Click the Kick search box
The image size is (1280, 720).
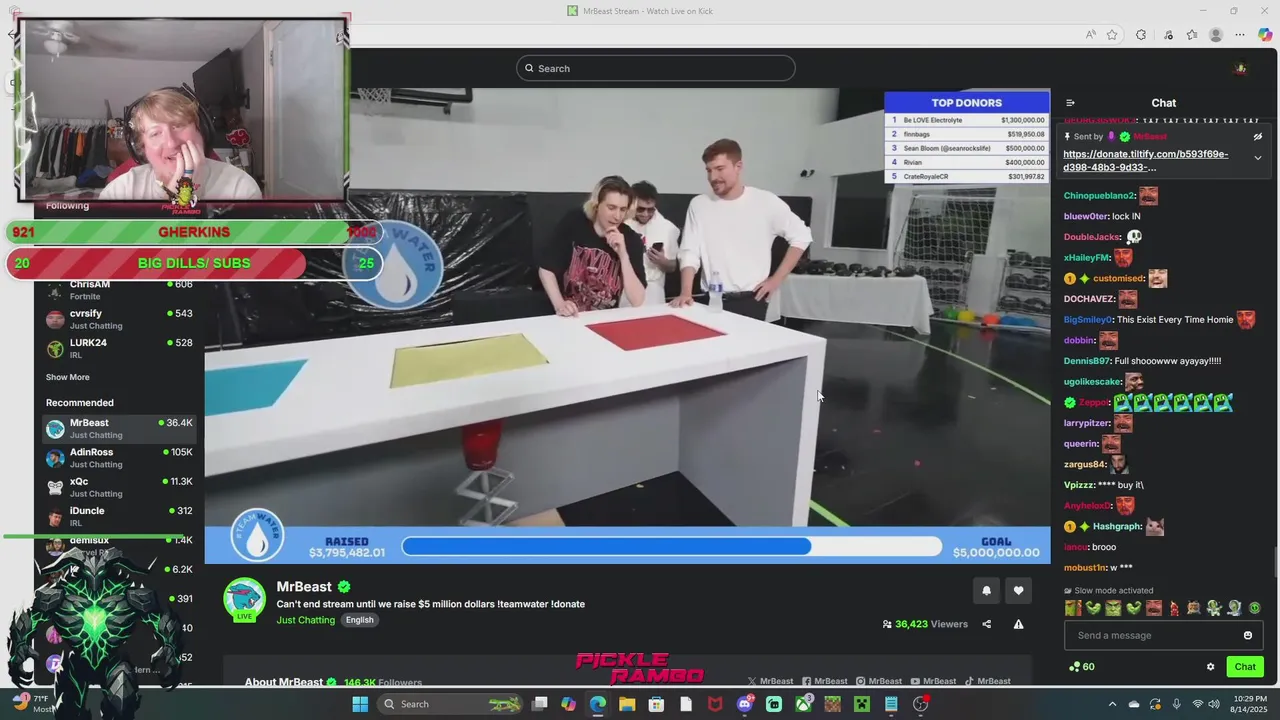click(656, 68)
